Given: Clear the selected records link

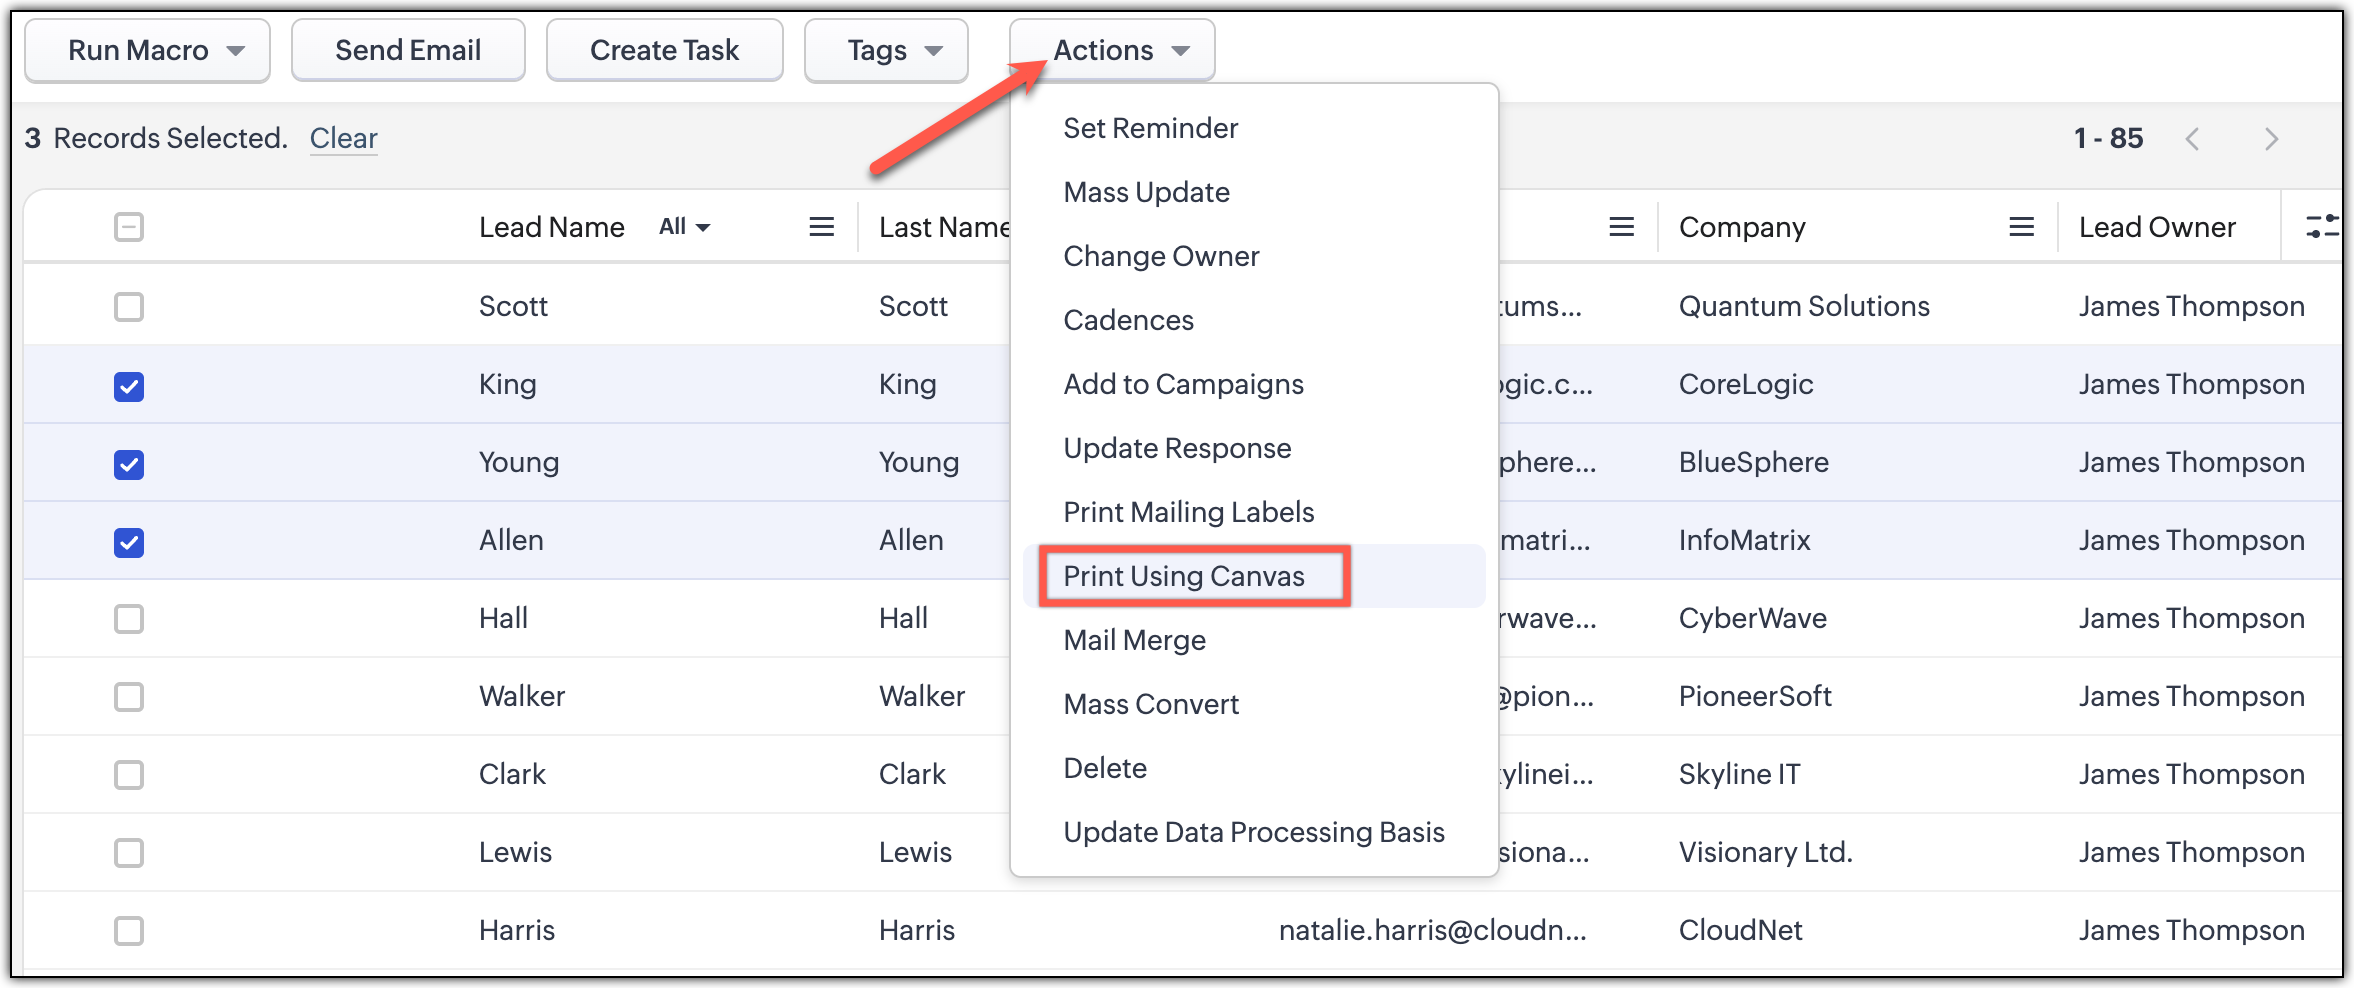Looking at the screenshot, I should click(343, 138).
